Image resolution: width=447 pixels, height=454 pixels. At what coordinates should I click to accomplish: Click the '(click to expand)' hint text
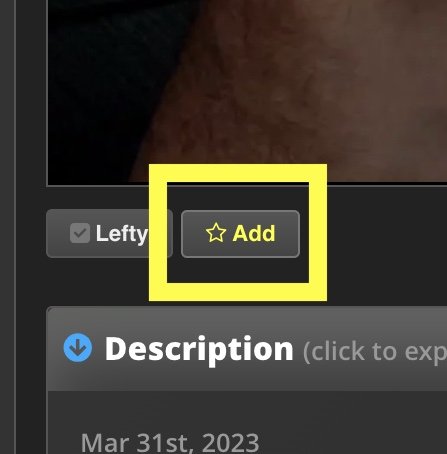(375, 352)
